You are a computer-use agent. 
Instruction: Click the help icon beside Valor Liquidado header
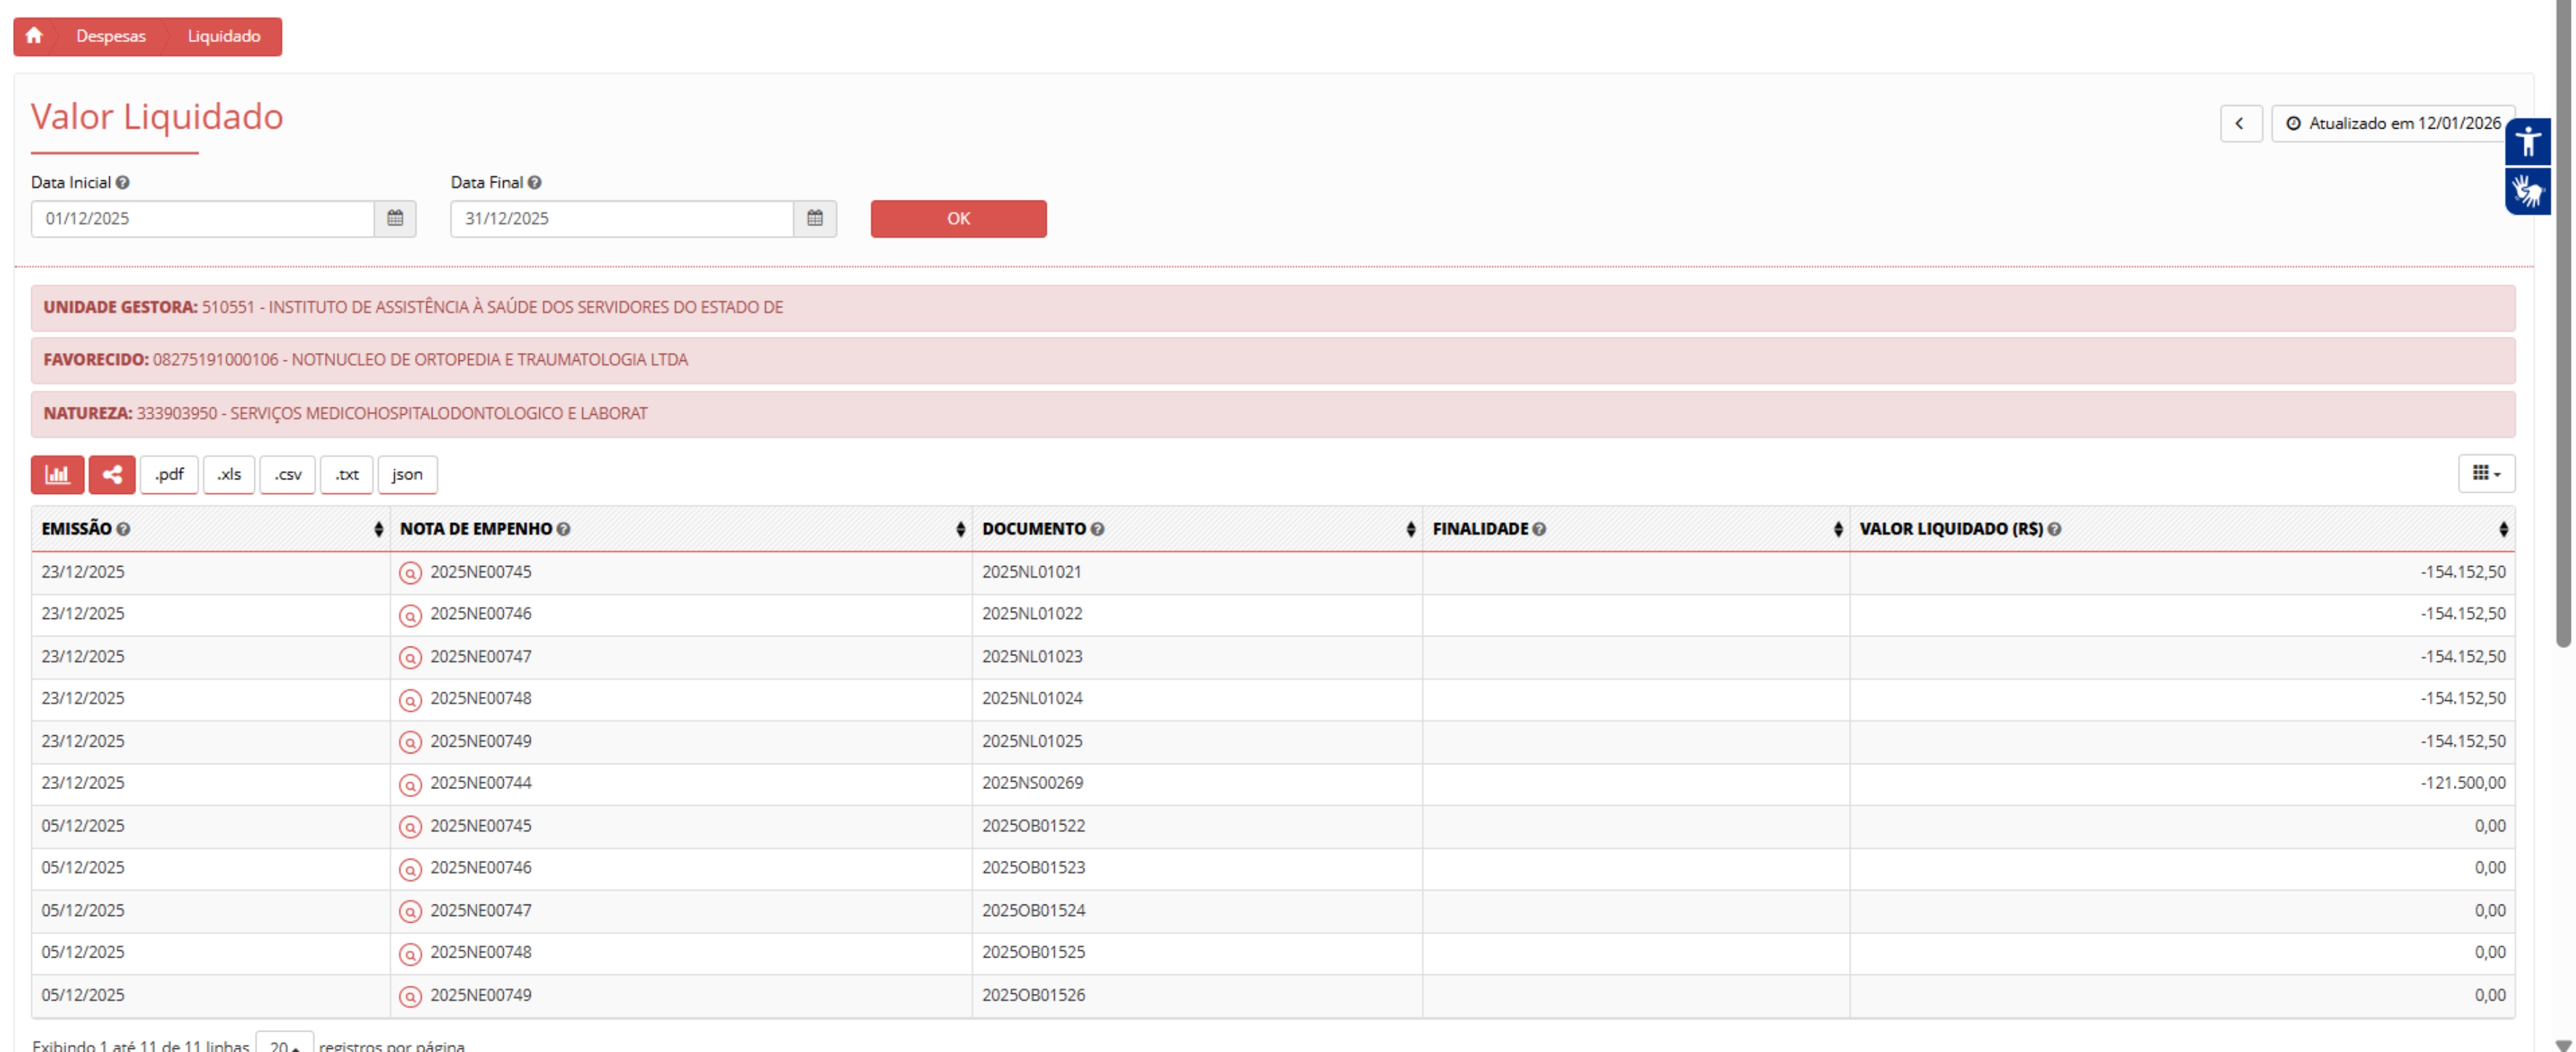pyautogui.click(x=2054, y=529)
